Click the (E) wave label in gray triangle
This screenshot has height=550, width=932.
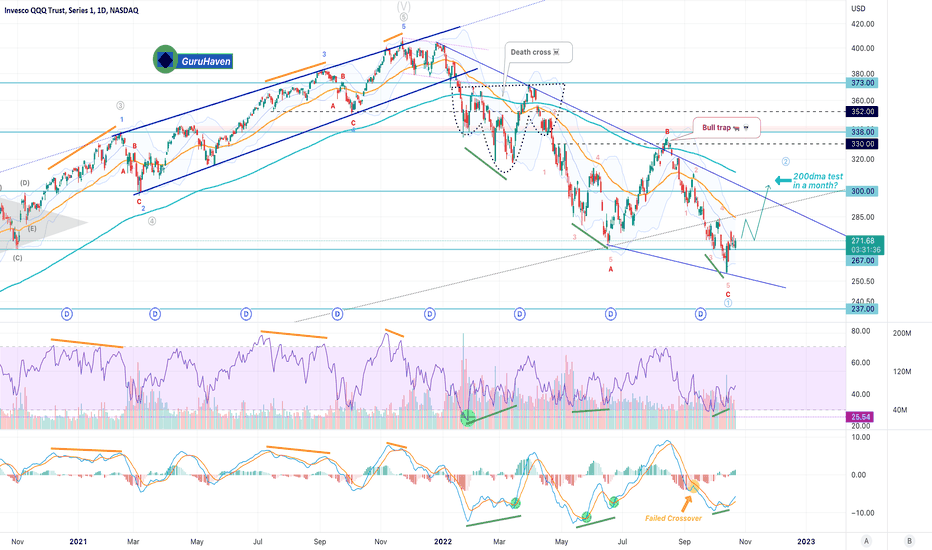tap(32, 228)
